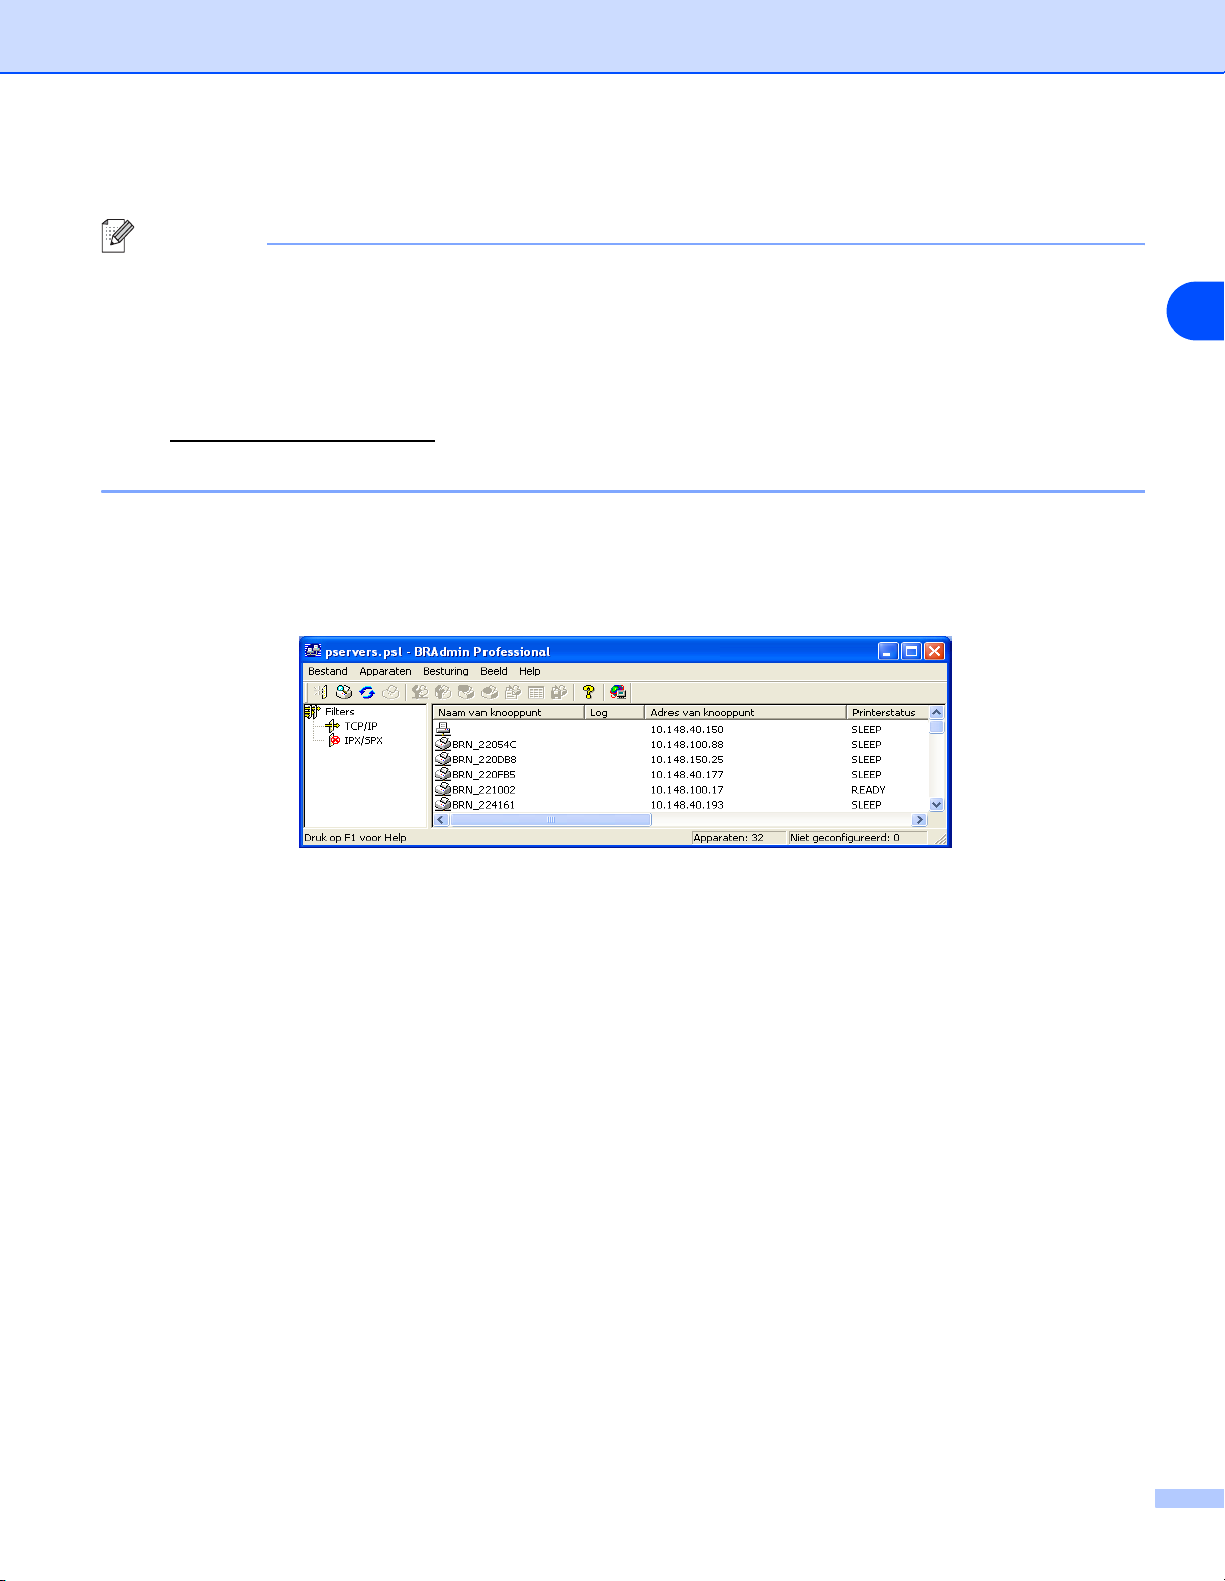Click address 10.148.40.177
Viewport: 1225px width, 1581px height.
coord(687,775)
